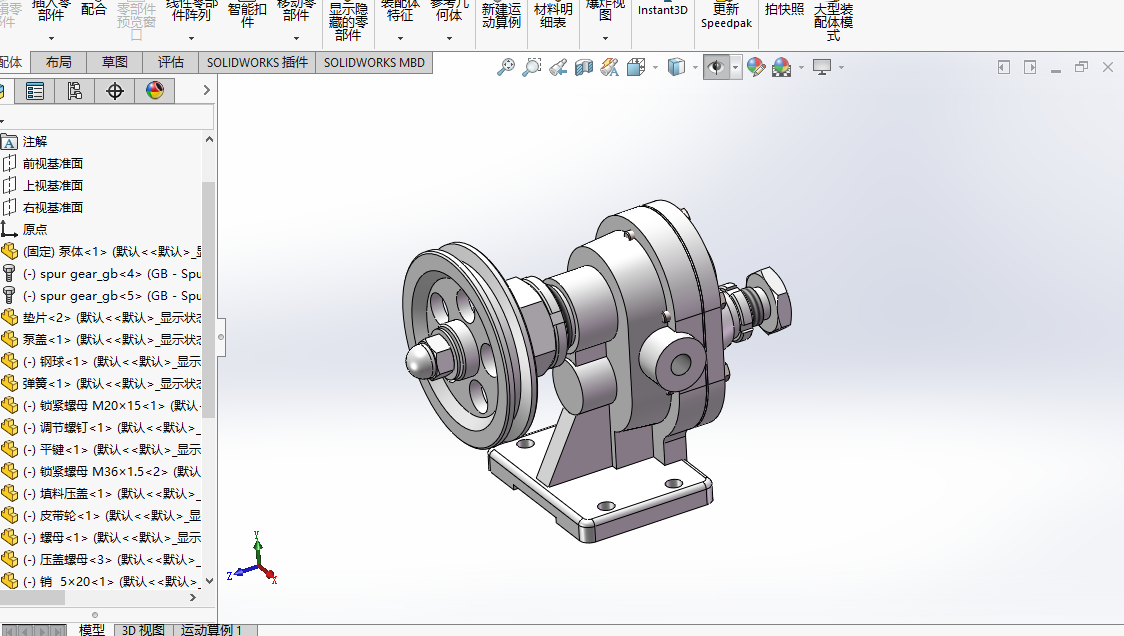Collapse the feature tree panel handle
1124x636 pixels.
(x=221, y=337)
